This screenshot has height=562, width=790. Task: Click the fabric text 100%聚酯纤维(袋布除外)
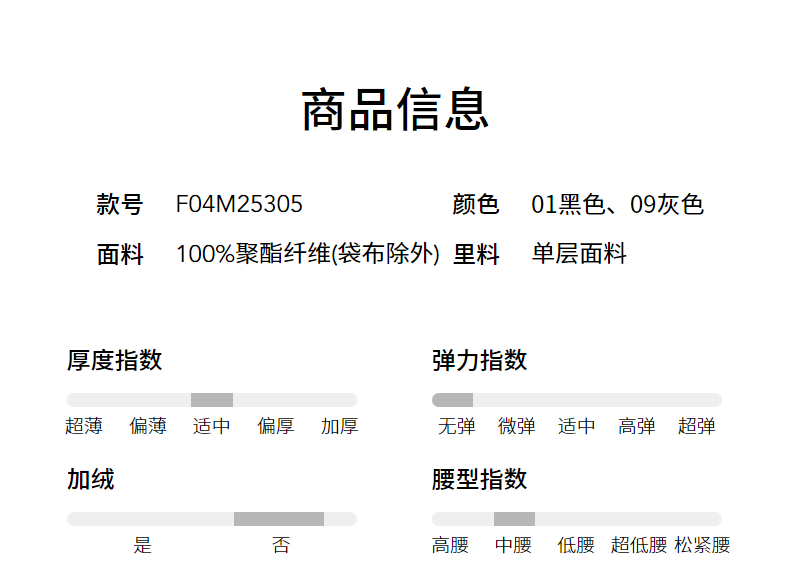(307, 254)
